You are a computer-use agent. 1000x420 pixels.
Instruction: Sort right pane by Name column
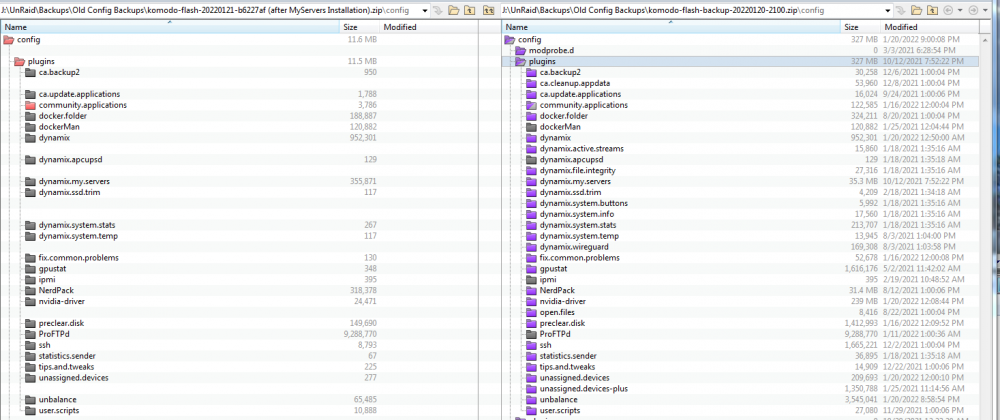pos(671,27)
